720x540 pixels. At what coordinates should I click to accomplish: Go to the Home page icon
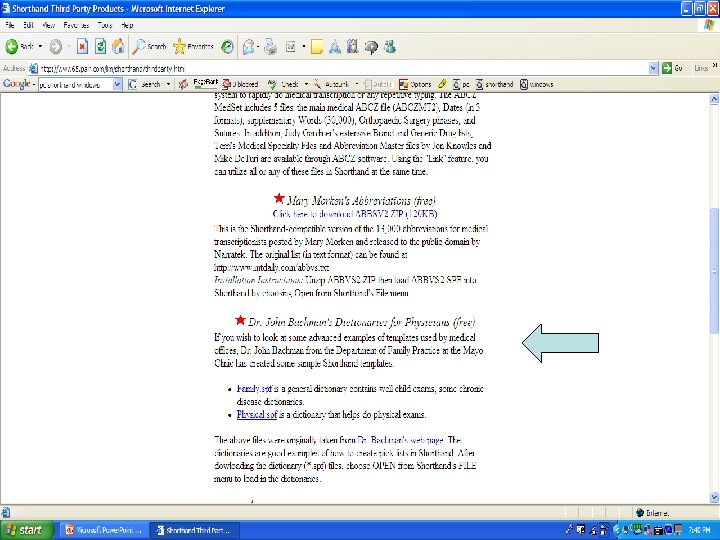[x=118, y=46]
